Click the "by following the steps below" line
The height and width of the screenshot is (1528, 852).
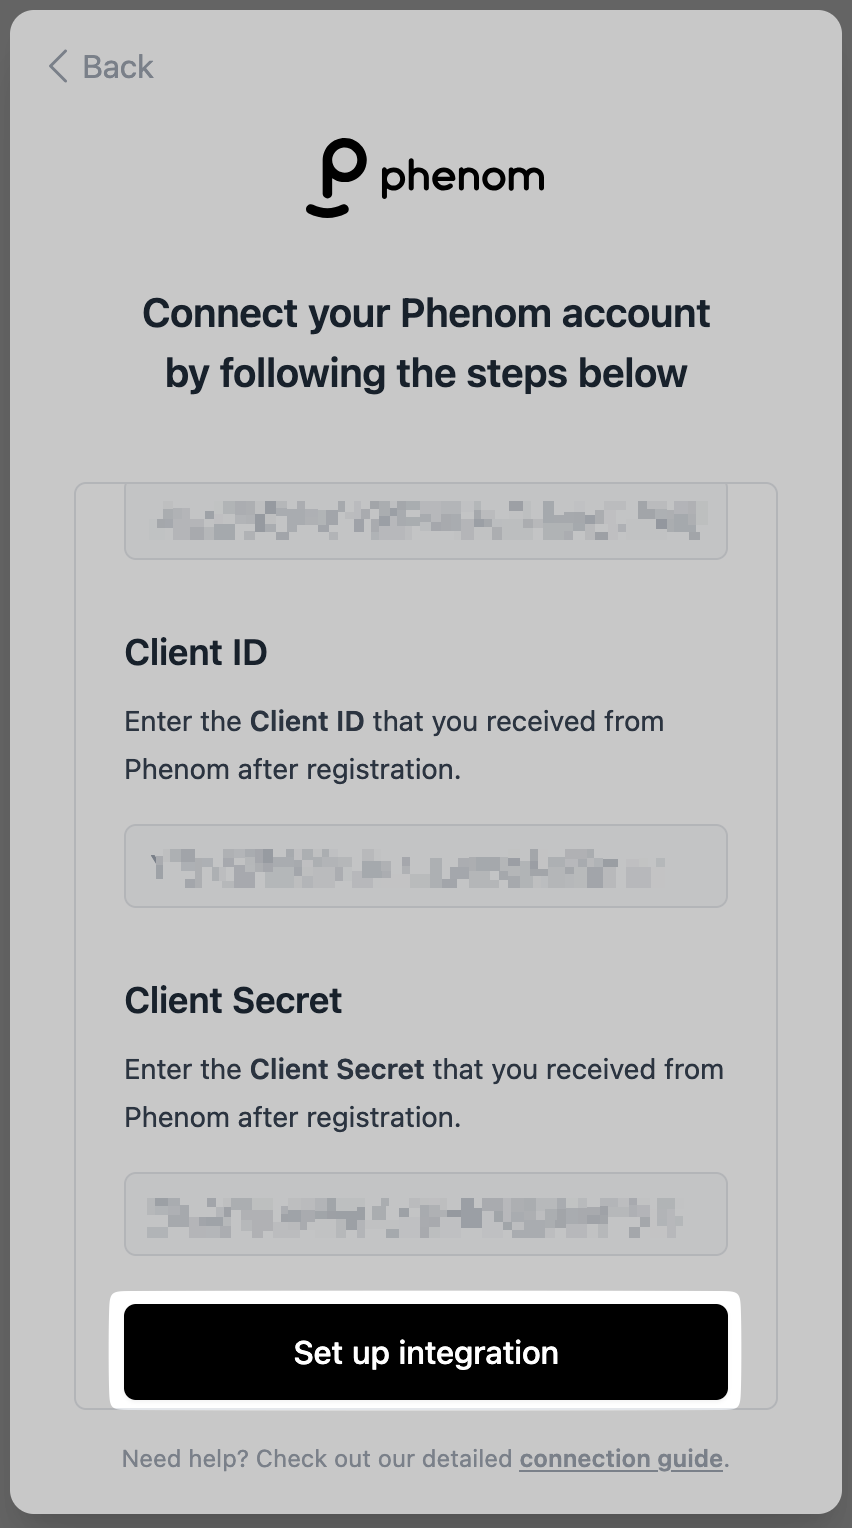pos(426,373)
